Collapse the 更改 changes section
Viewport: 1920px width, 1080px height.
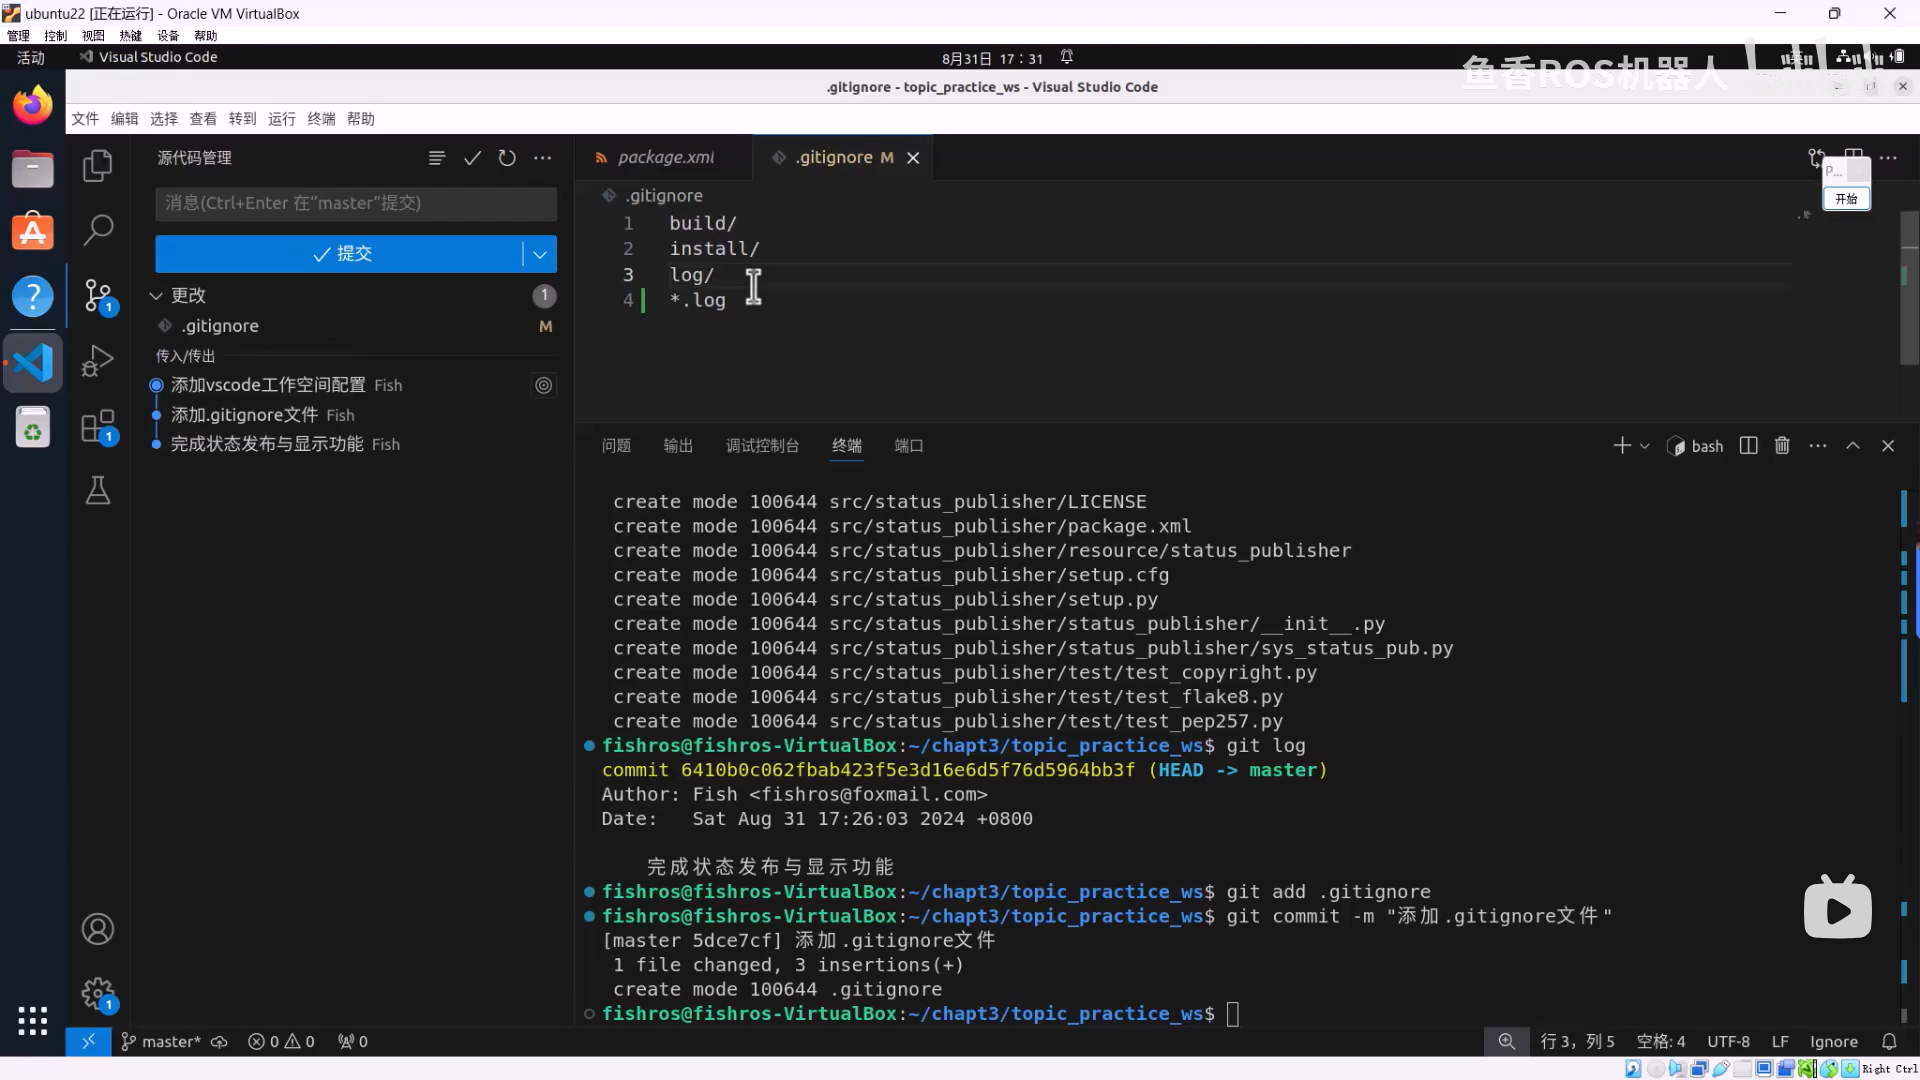pos(156,296)
